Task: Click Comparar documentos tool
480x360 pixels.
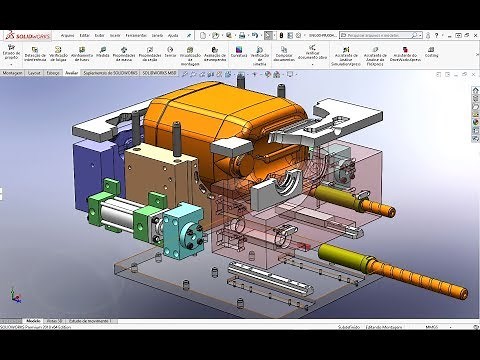Action: coord(284,54)
